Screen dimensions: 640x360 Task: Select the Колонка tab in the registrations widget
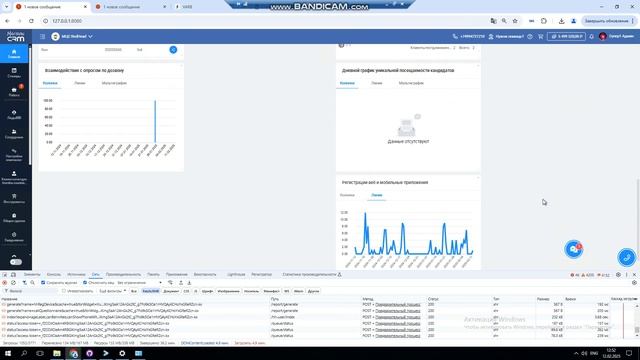point(347,195)
